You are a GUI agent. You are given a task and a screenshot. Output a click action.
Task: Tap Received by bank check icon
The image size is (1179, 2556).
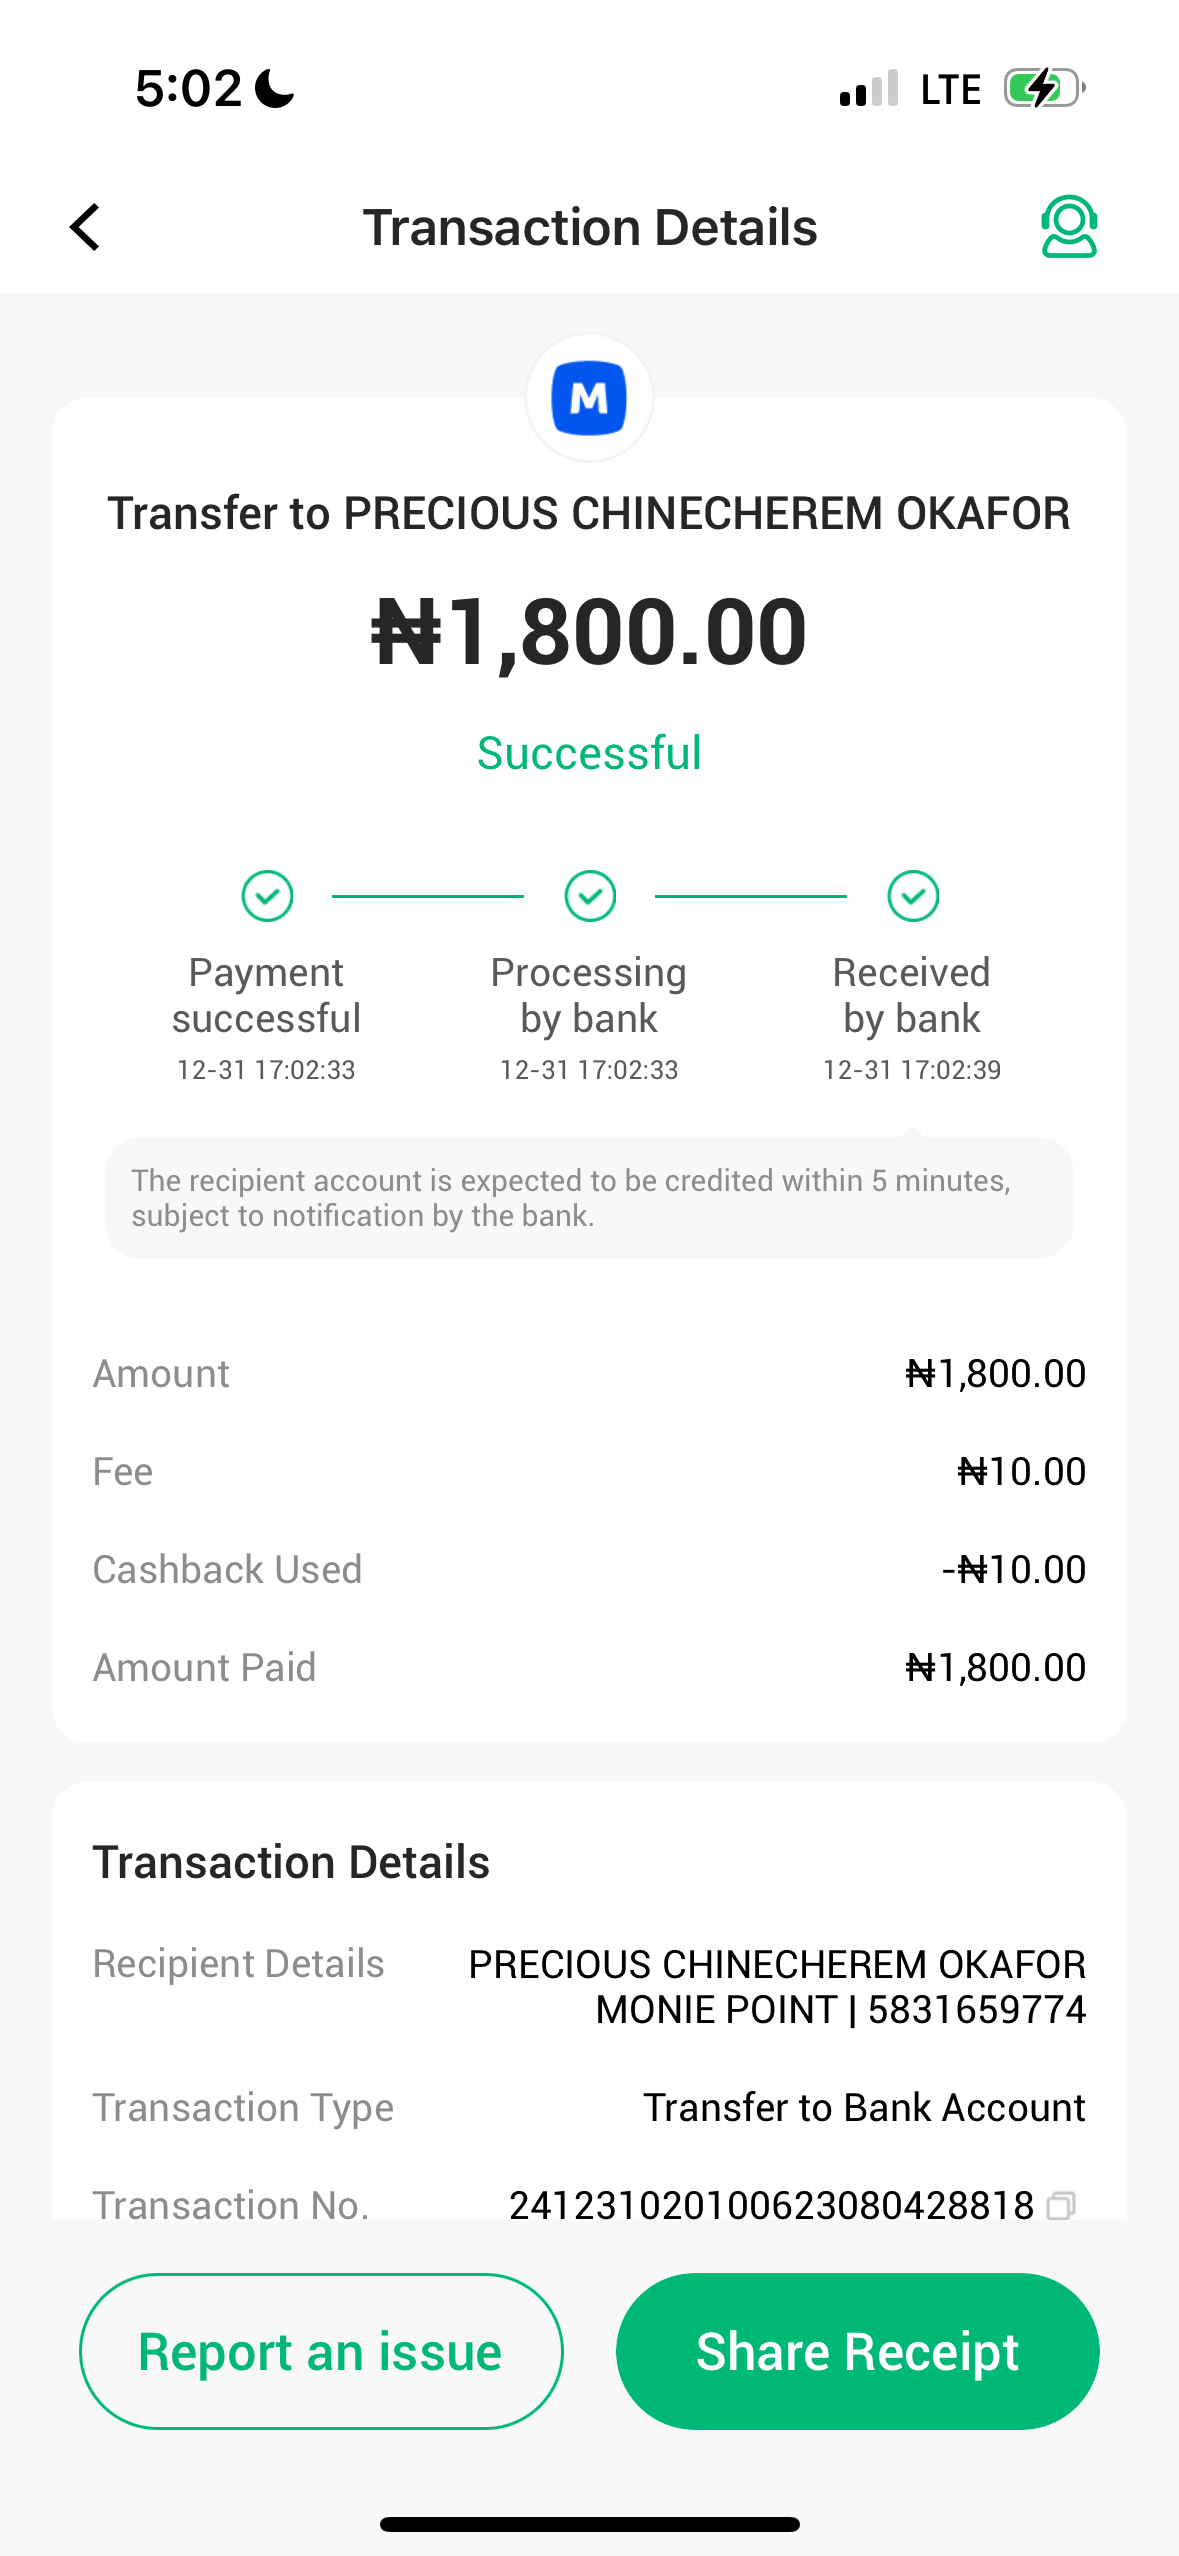(x=913, y=896)
